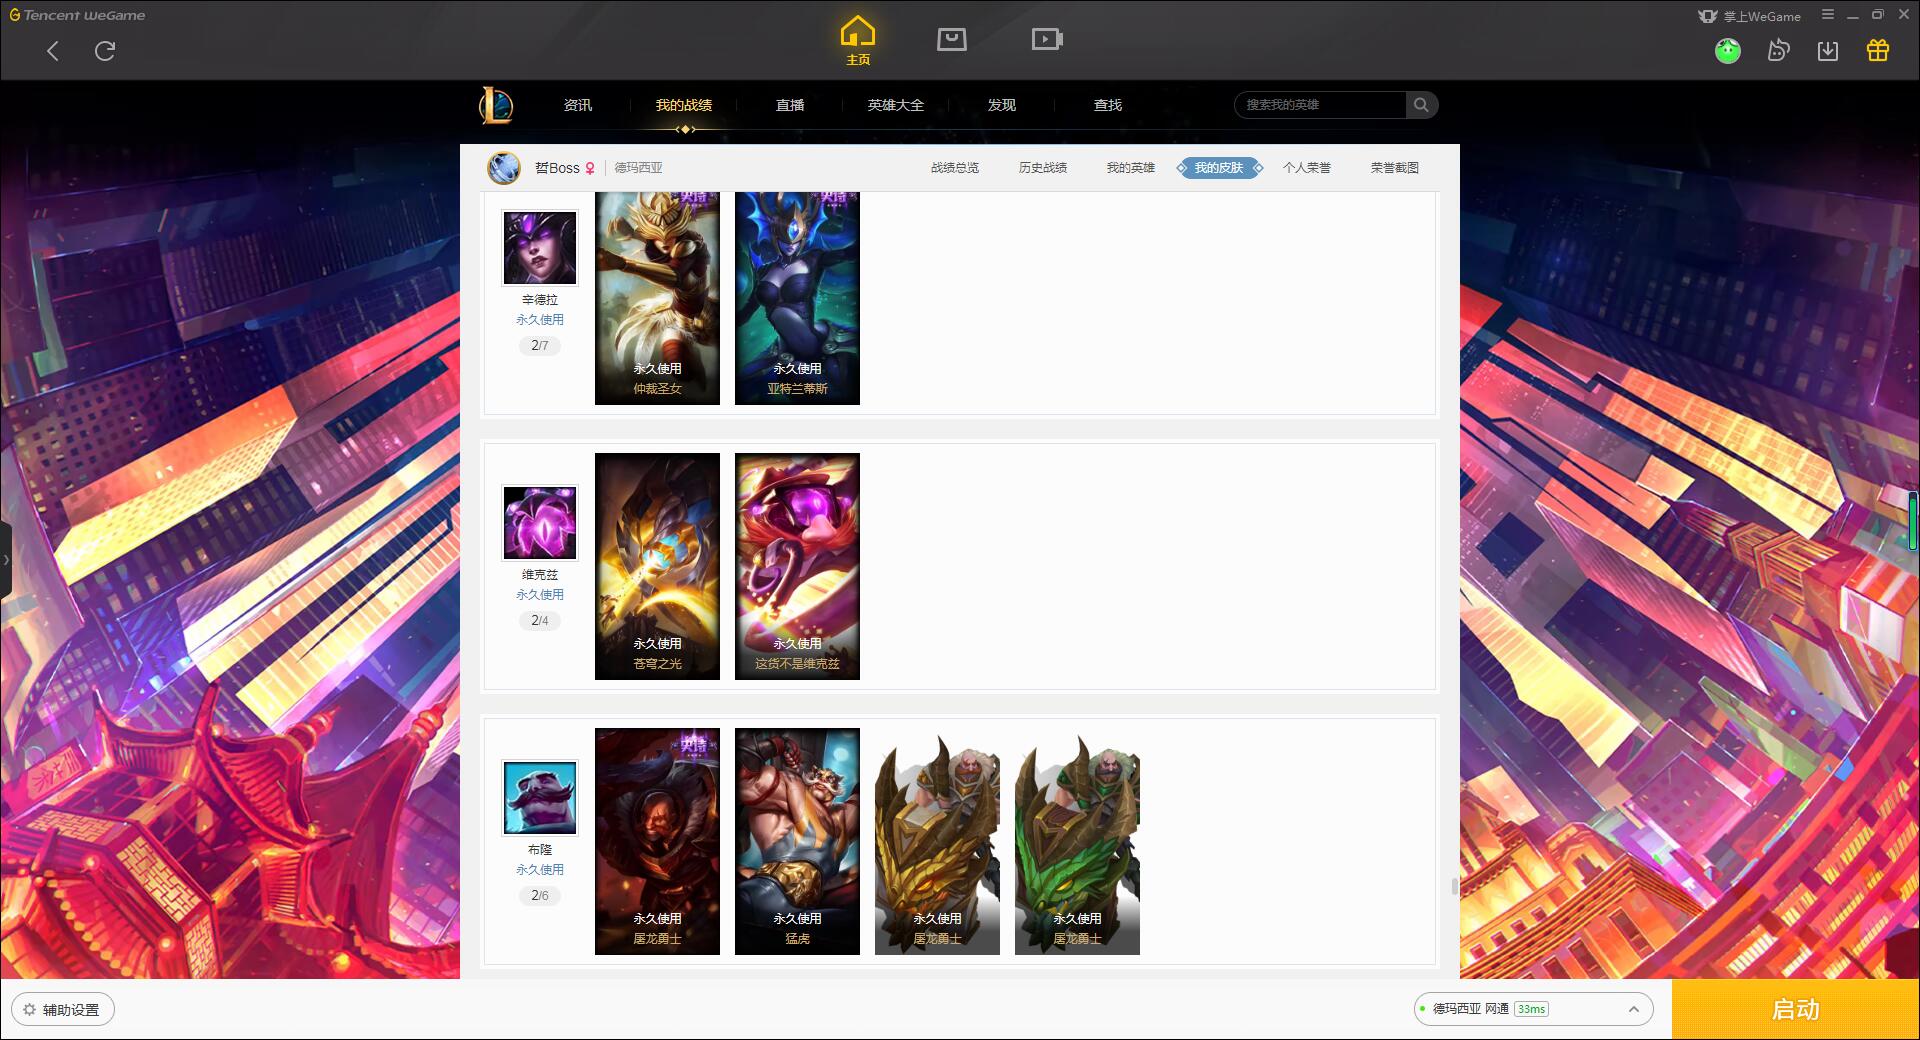
Task: Click the skin list scrollbar thumb
Action: pyautogui.click(x=1454, y=887)
